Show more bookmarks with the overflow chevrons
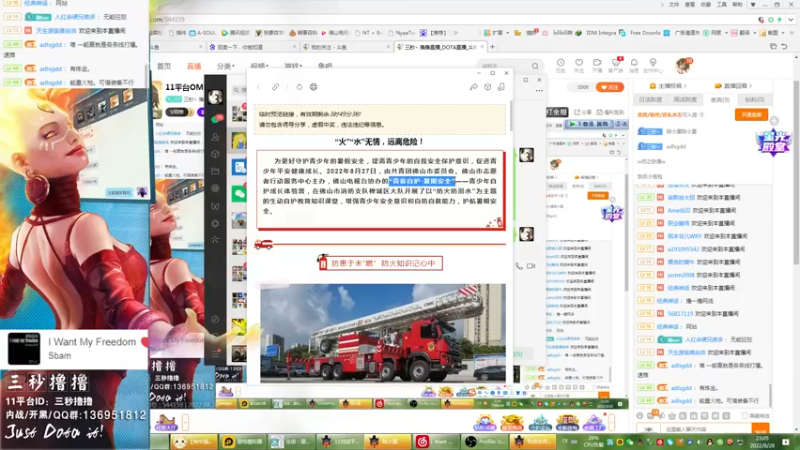This screenshot has width=800, height=450. [x=456, y=33]
